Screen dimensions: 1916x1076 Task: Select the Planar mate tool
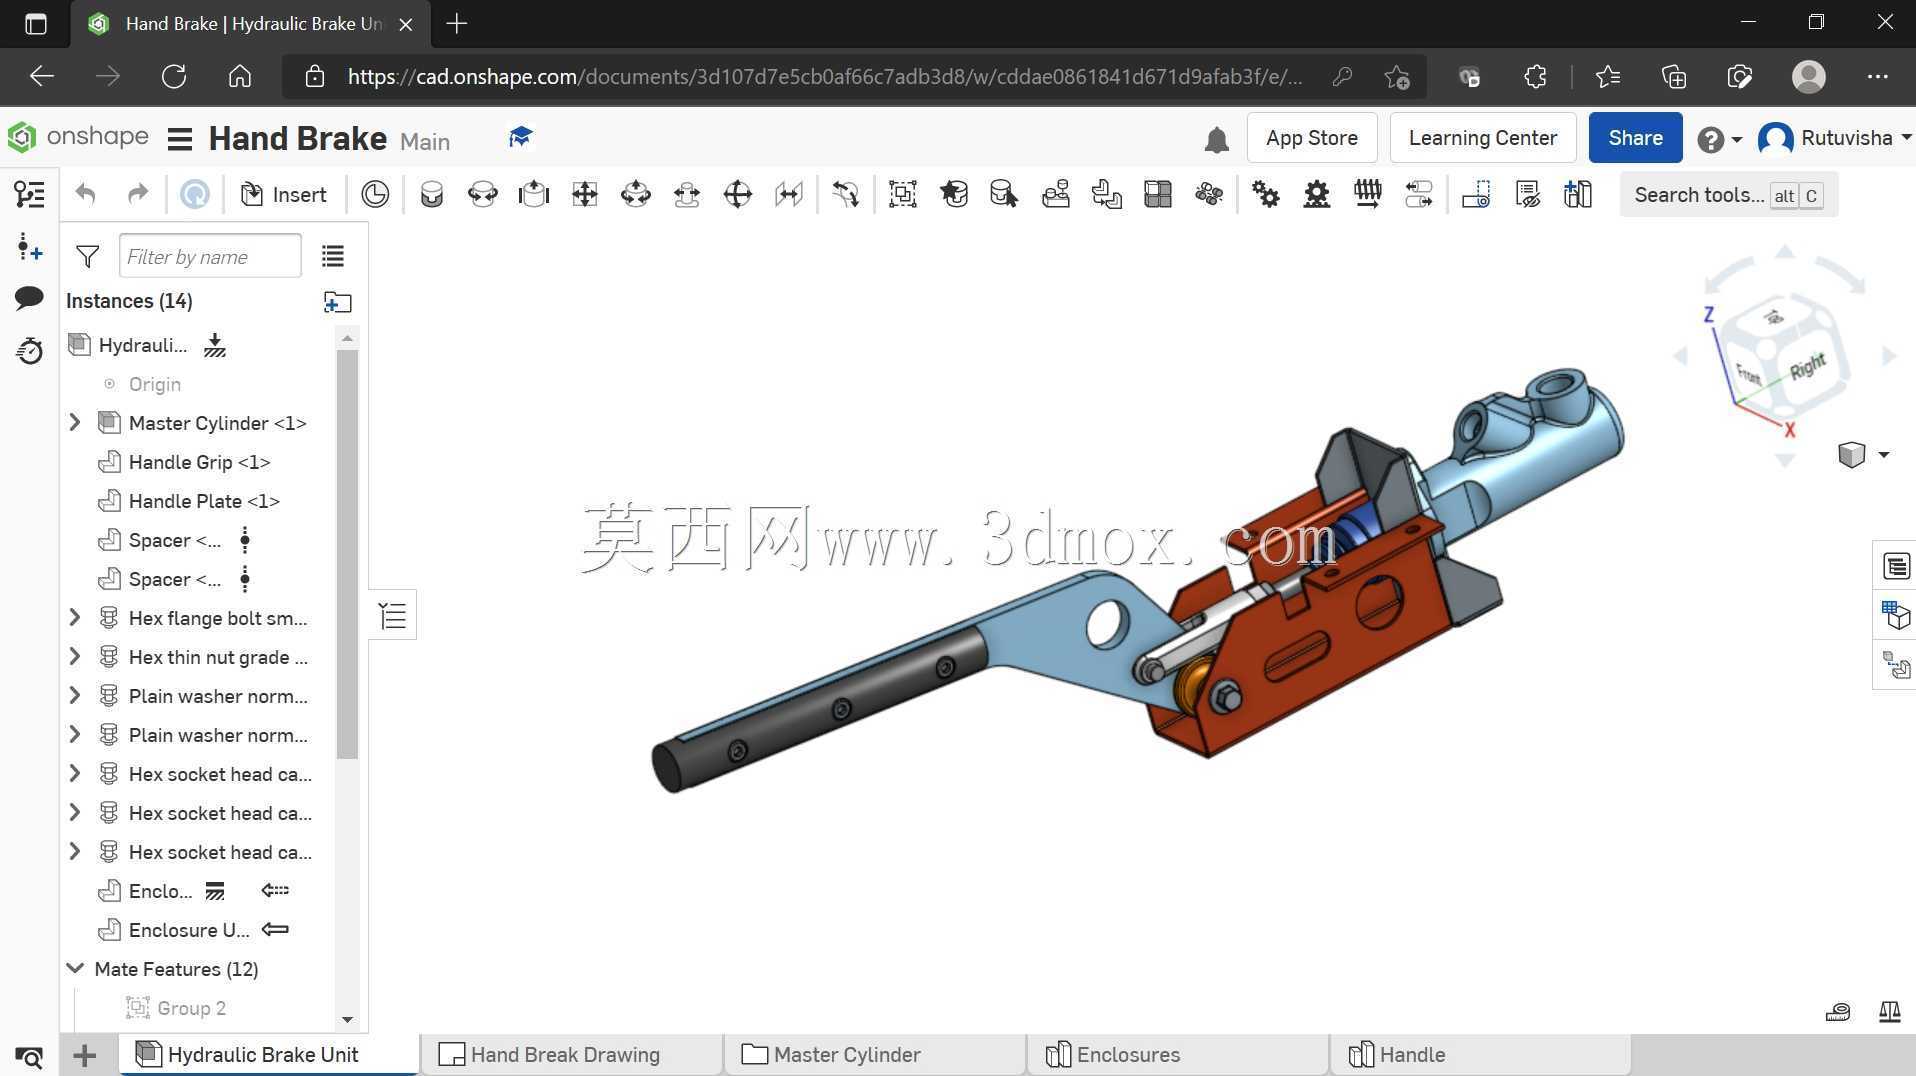click(x=585, y=194)
